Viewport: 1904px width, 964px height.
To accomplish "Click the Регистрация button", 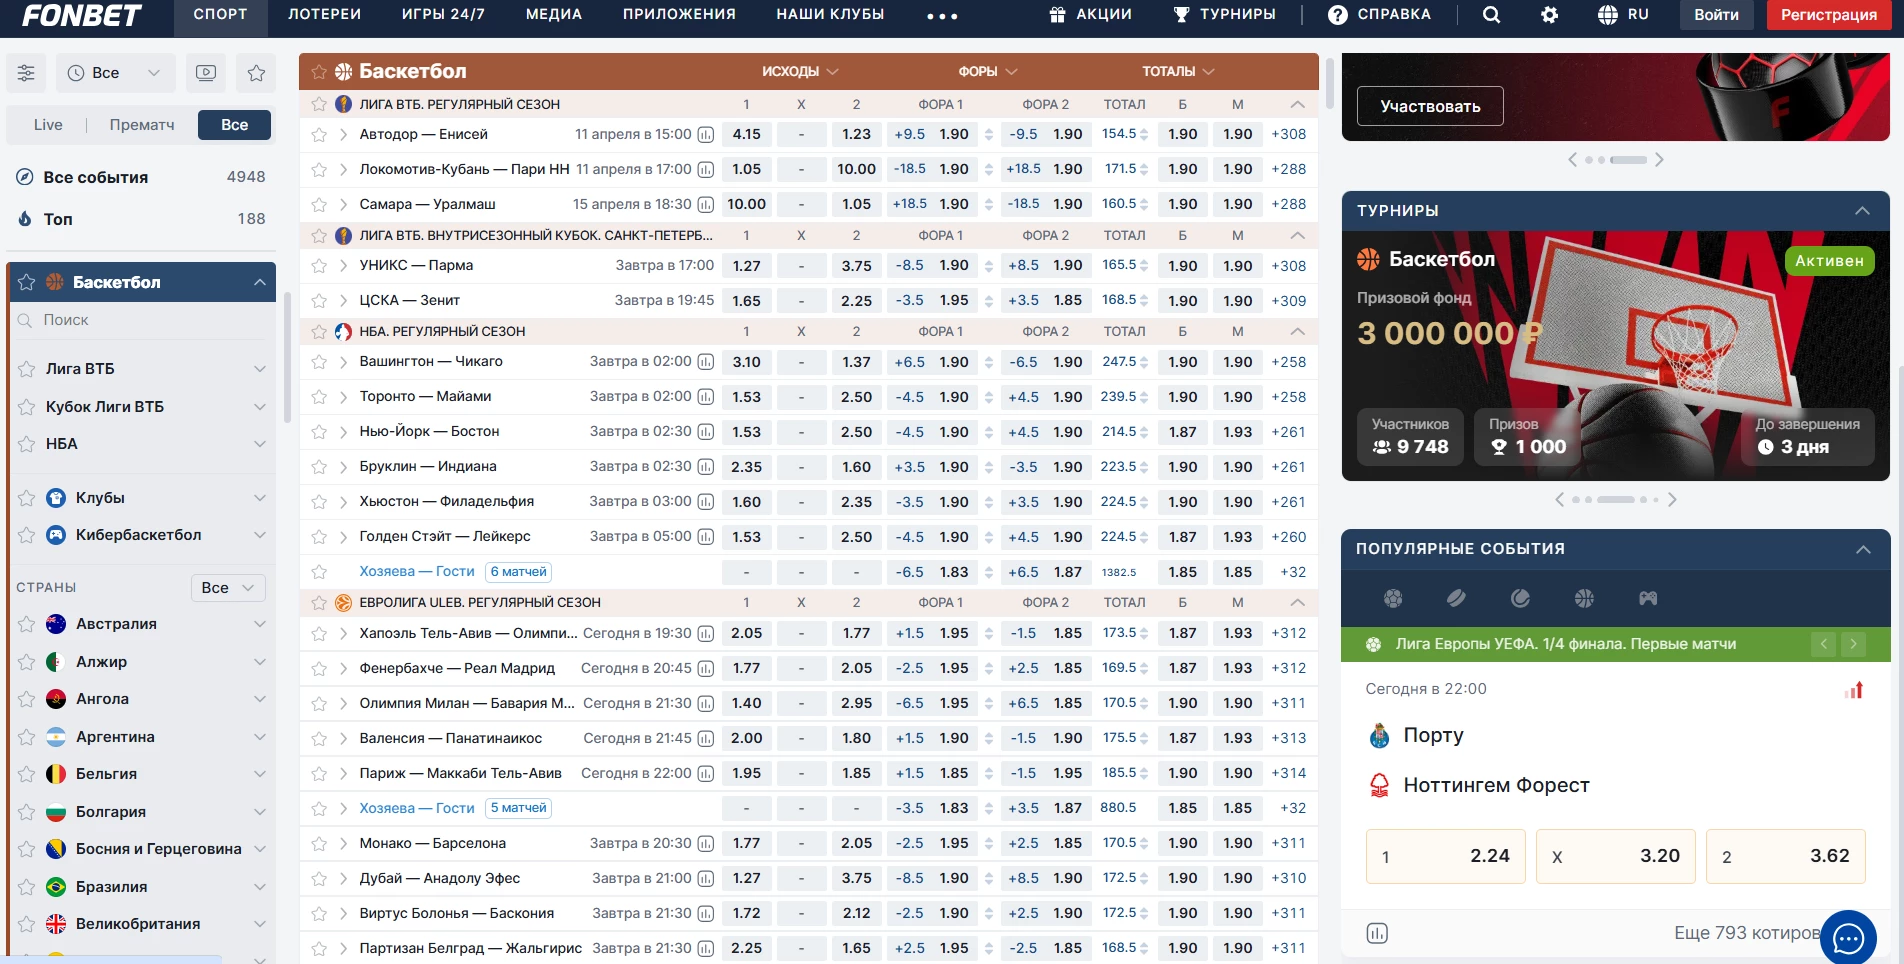I will [1828, 15].
